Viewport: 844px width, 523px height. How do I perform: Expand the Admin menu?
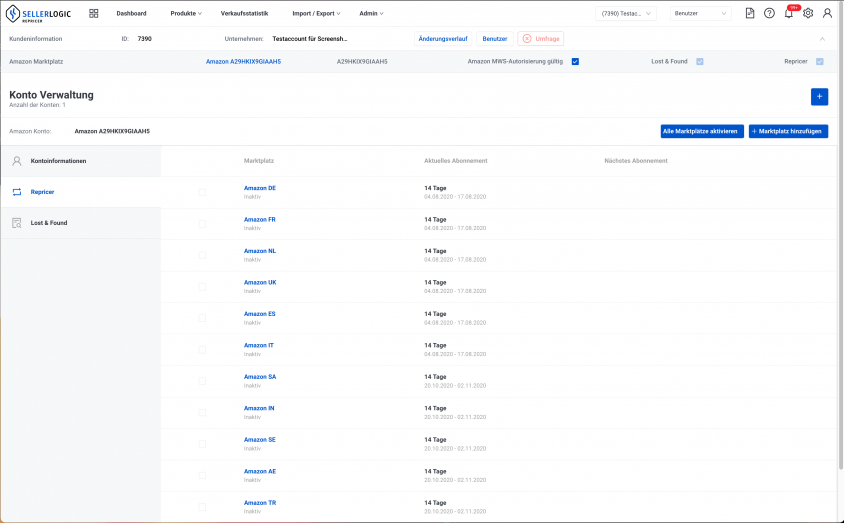pyautogui.click(x=371, y=13)
